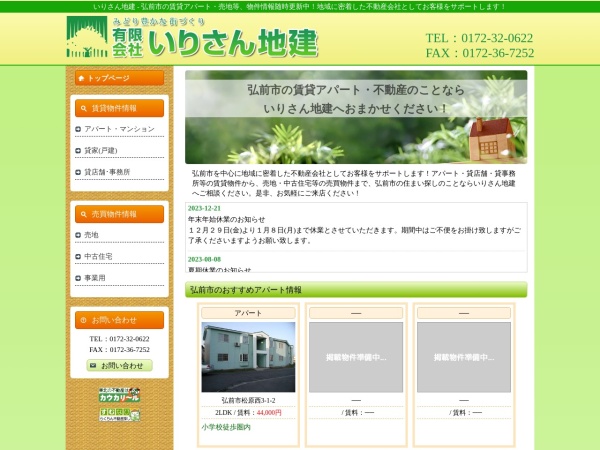Click sidebar TEL：0172-32-0622 text
Viewport: 600px width, 450px height.
point(119,339)
